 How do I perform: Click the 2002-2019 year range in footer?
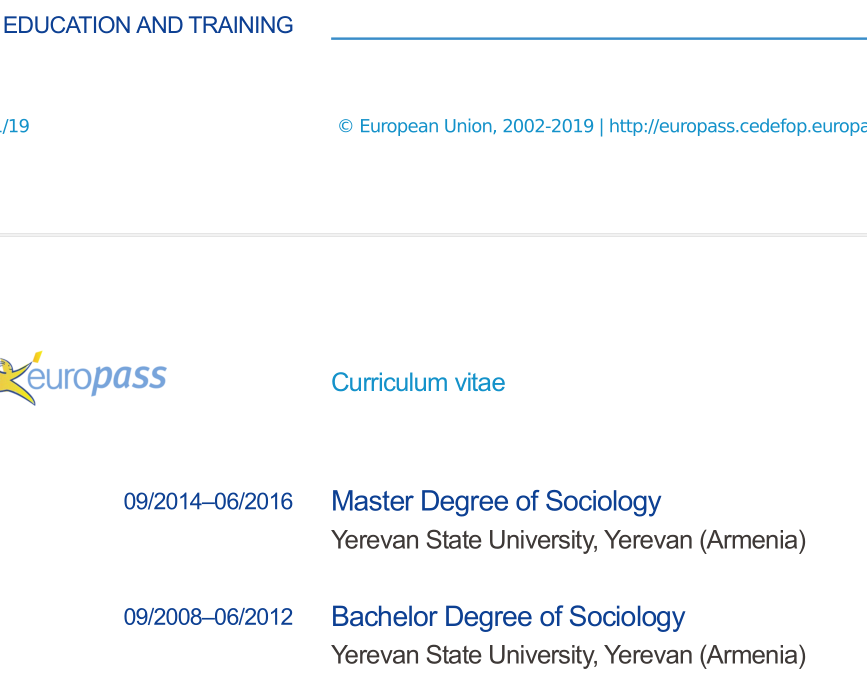(x=548, y=127)
